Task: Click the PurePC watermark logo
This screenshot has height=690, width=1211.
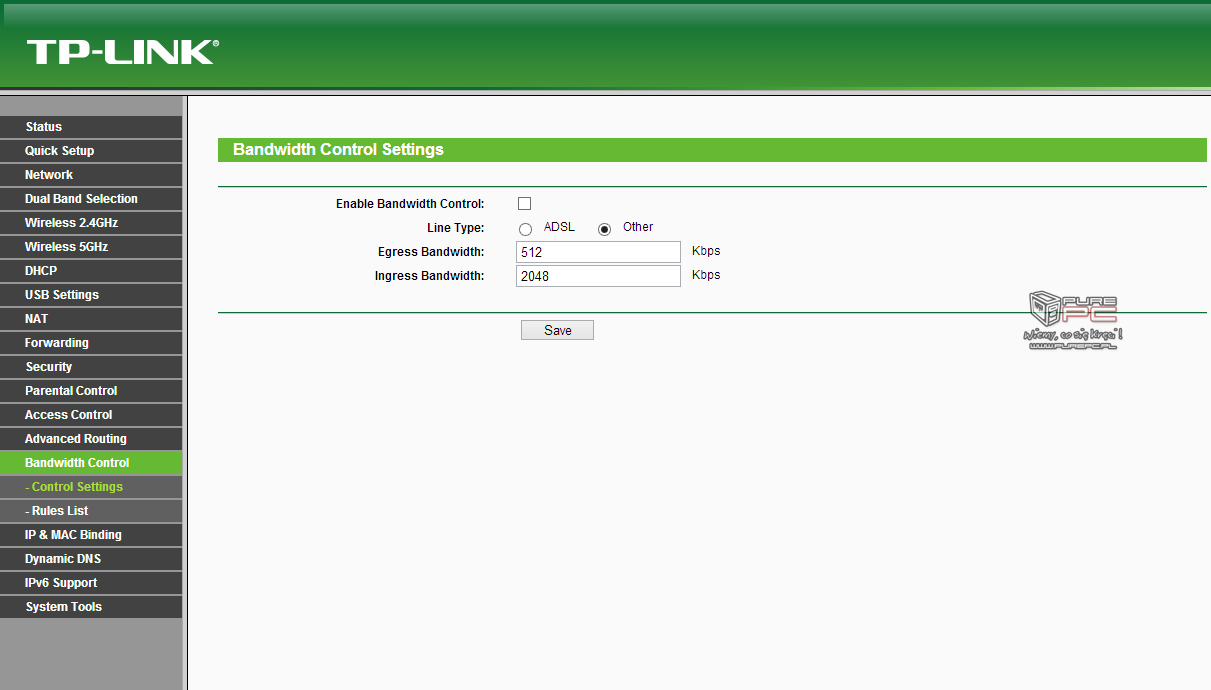Action: click(x=1074, y=321)
